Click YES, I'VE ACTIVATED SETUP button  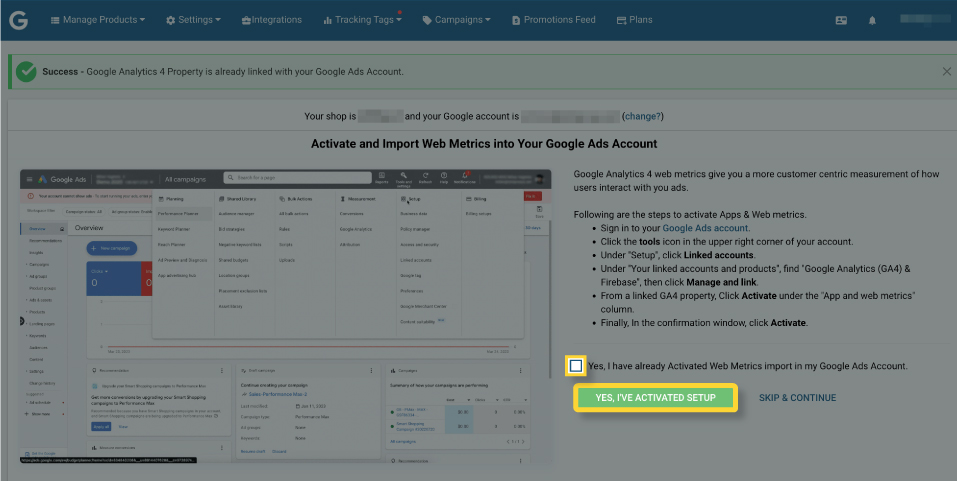(655, 397)
